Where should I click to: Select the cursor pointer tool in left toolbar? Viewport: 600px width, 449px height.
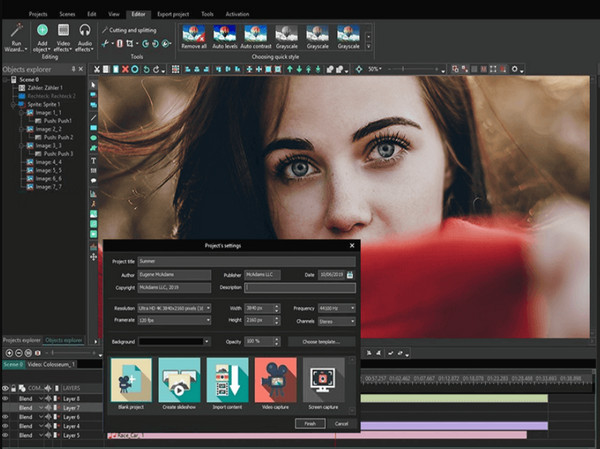[x=93, y=85]
